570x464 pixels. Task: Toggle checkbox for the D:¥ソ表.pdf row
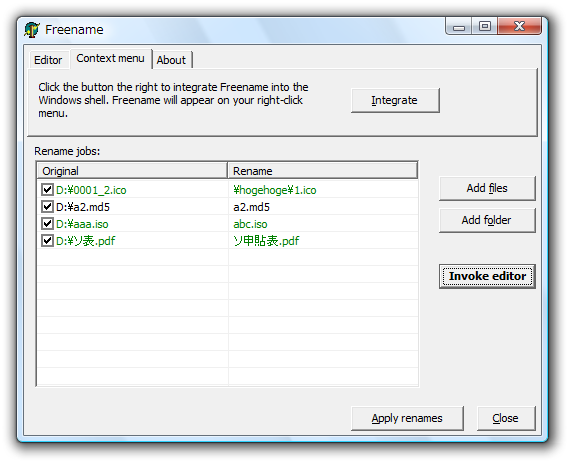coord(47,240)
